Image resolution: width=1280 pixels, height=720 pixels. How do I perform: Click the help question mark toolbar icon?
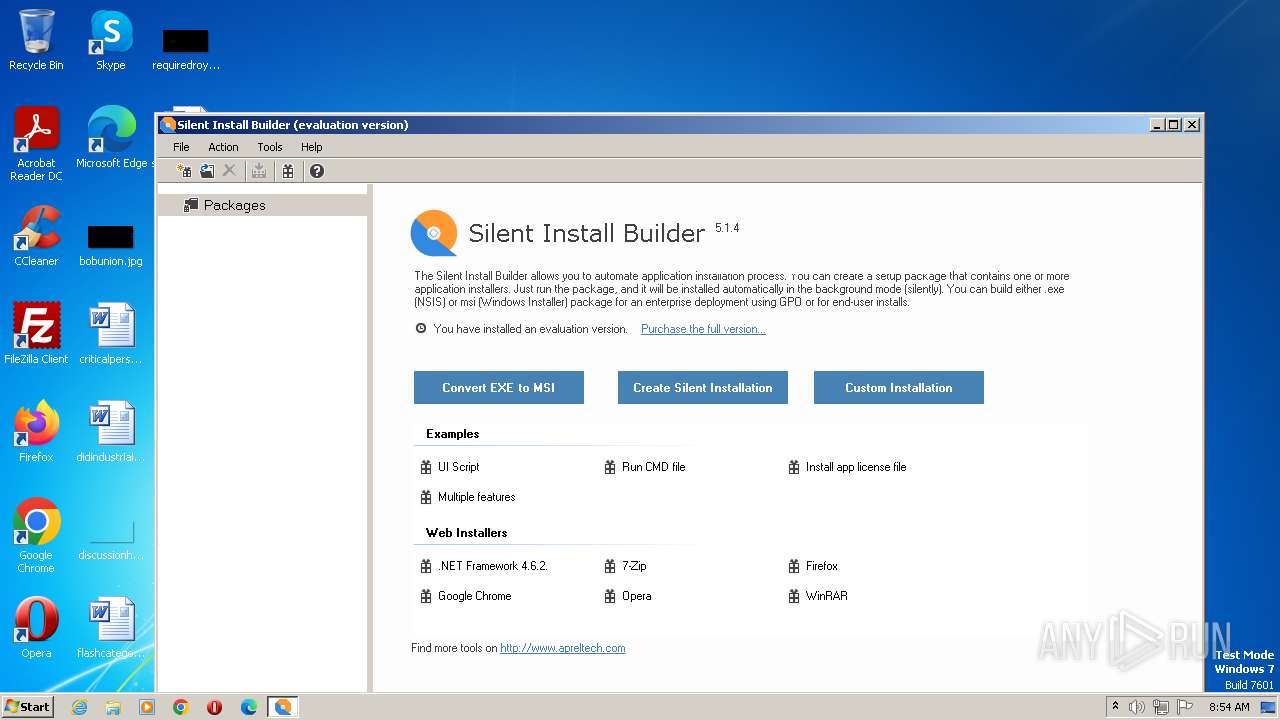[317, 171]
